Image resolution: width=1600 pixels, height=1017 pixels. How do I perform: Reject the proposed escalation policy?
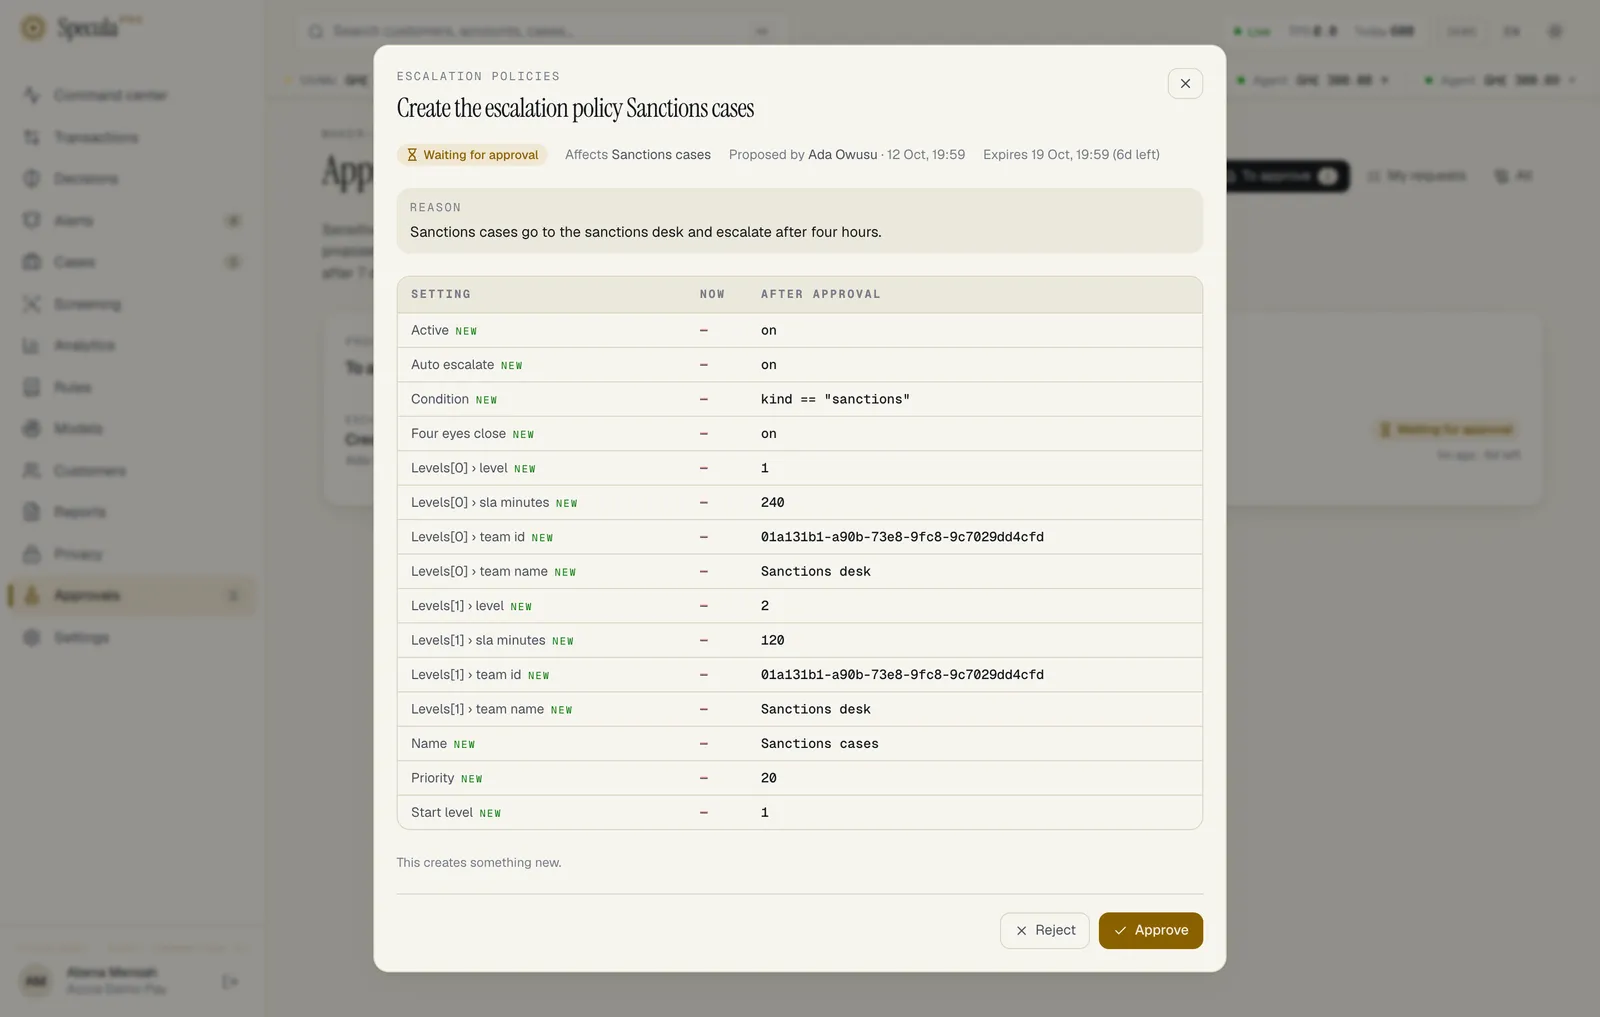coord(1044,930)
